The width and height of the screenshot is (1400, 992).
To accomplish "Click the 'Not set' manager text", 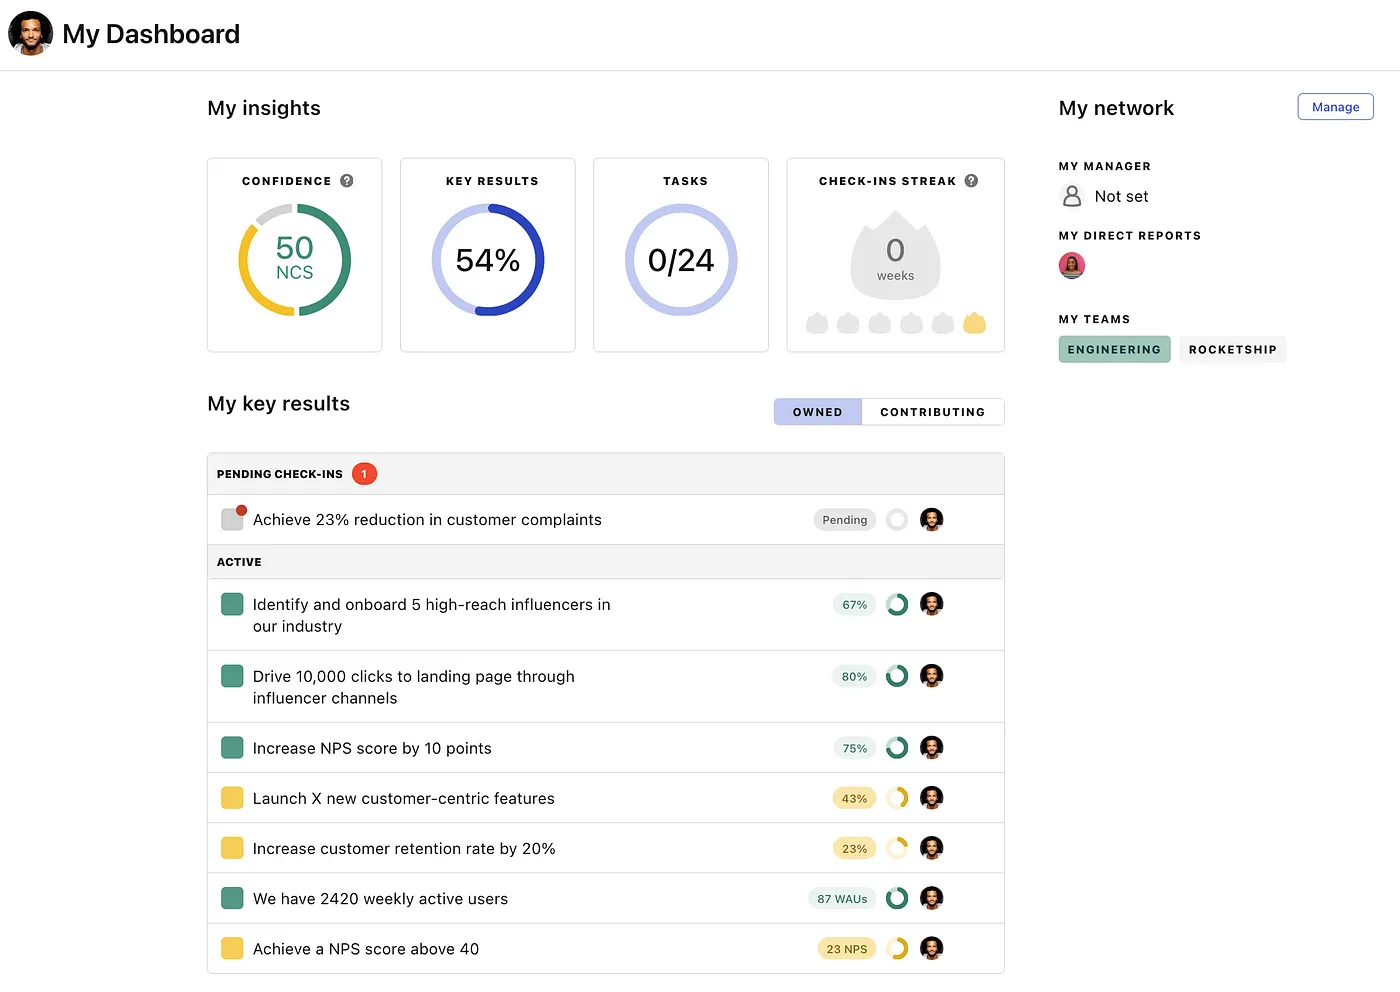I will [1121, 196].
